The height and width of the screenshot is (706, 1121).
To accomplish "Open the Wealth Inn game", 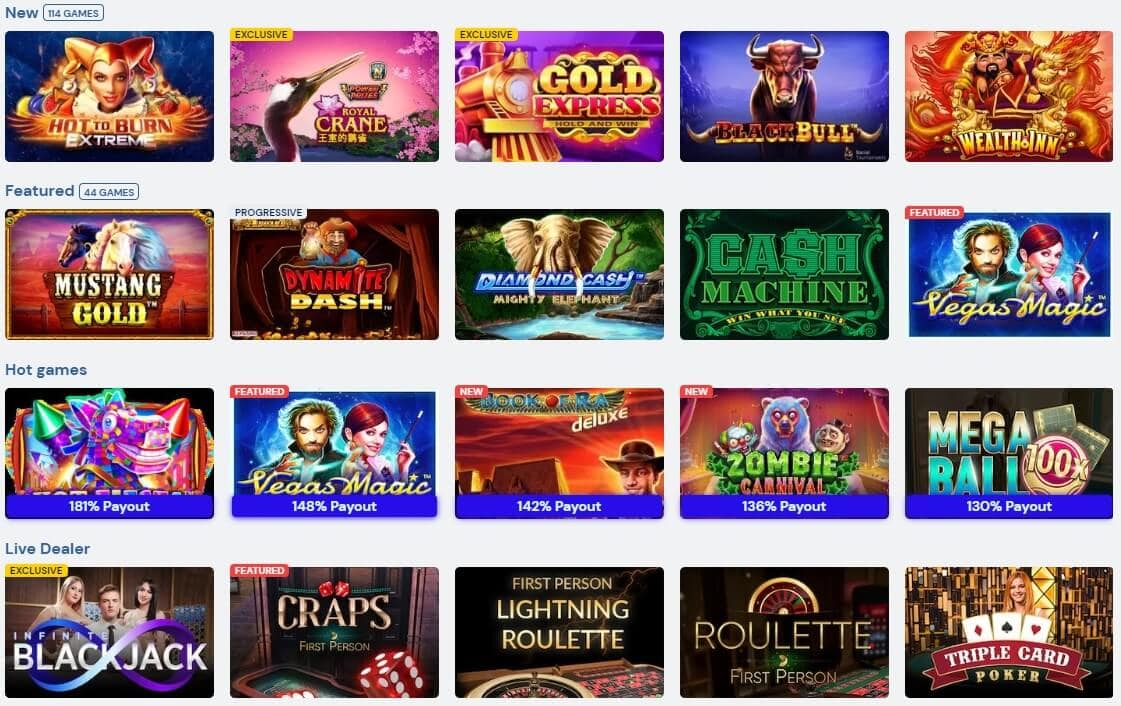I will coord(1009,96).
